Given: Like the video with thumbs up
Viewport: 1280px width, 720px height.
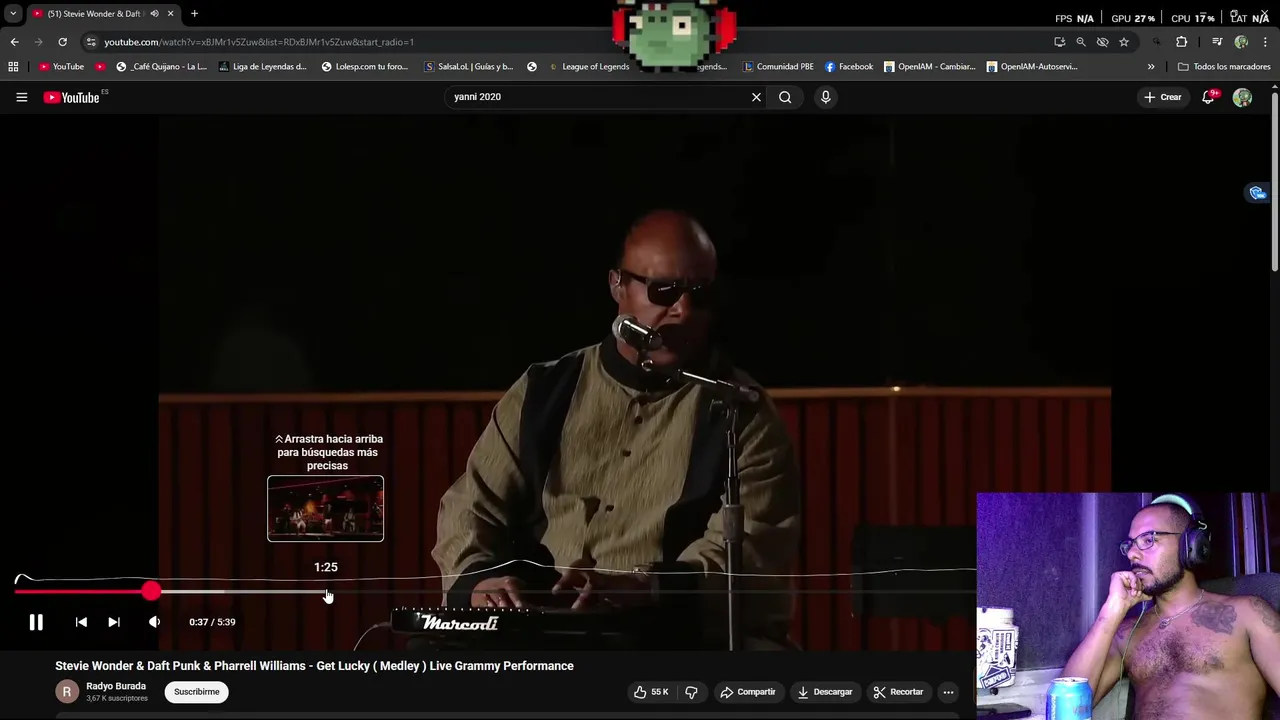Looking at the screenshot, I should tap(650, 692).
